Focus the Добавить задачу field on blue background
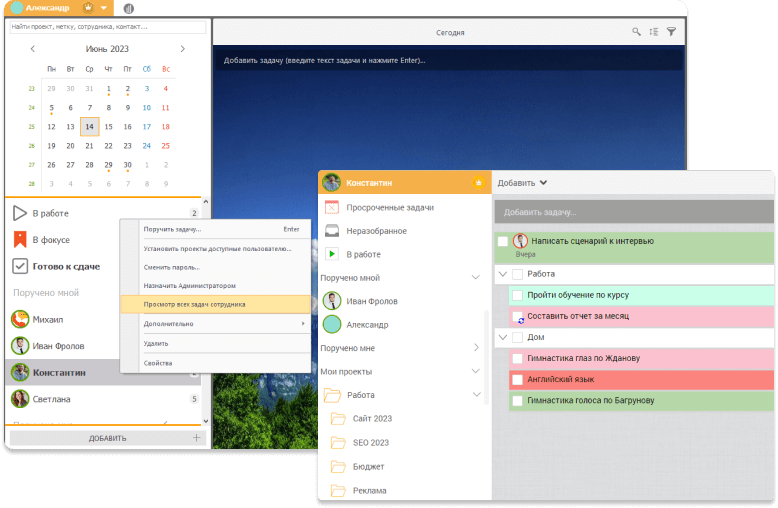Viewport: 778px width, 508px height. click(449, 61)
